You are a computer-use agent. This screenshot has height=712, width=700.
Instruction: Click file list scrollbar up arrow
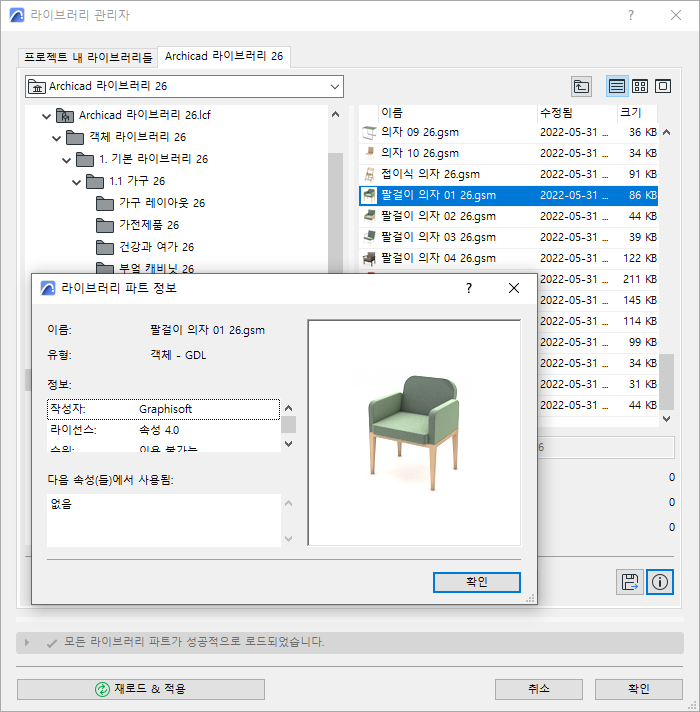point(666,133)
